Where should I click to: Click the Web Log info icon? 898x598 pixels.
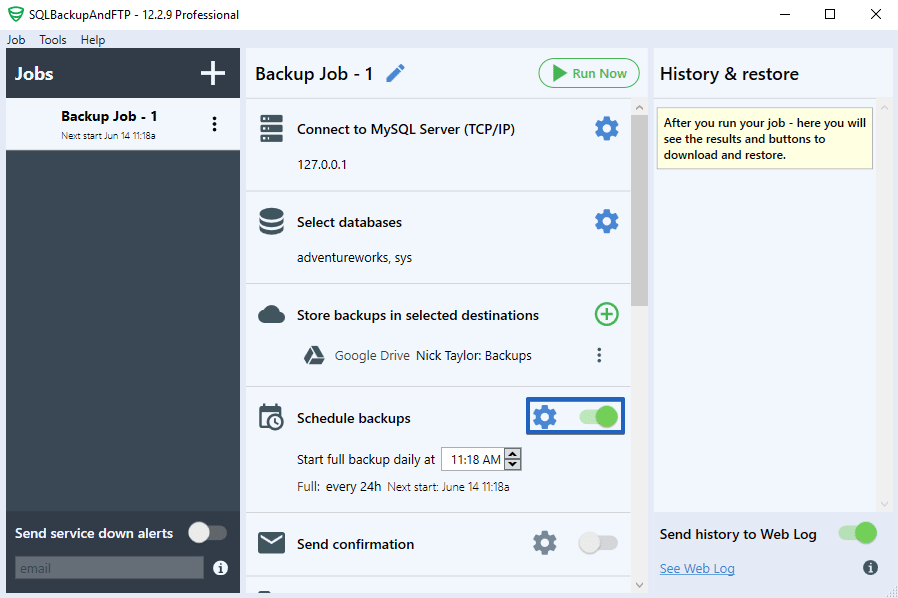point(870,568)
